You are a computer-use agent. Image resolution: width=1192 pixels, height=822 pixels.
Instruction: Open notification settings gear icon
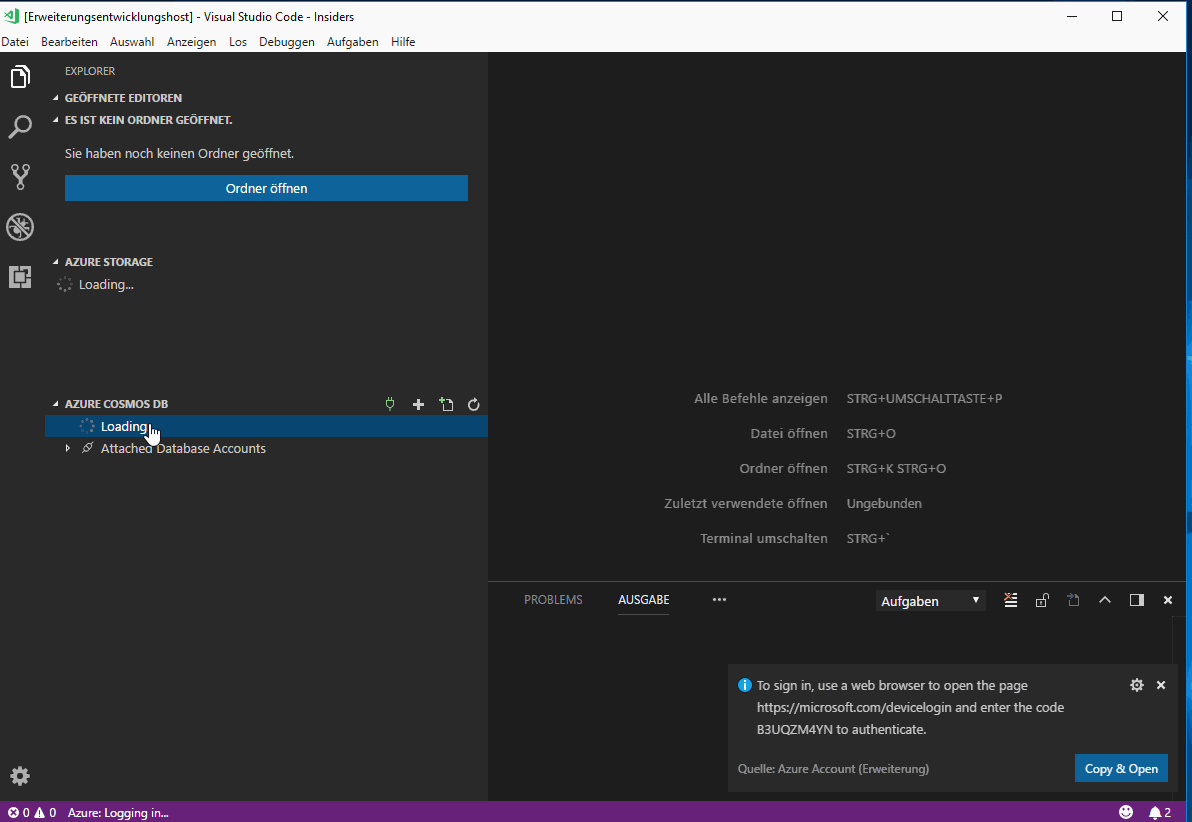click(x=1137, y=685)
